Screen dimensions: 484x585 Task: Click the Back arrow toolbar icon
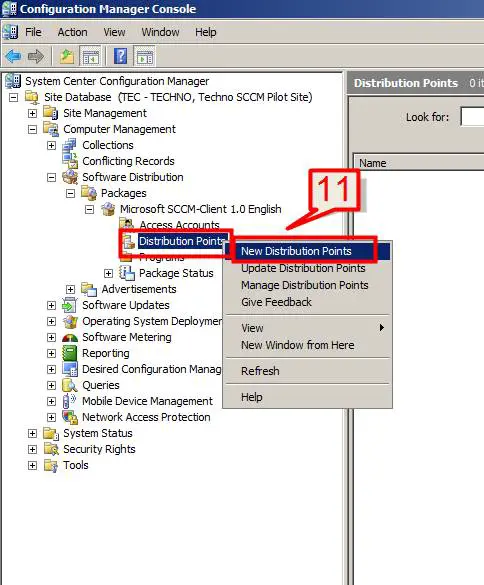[13, 57]
